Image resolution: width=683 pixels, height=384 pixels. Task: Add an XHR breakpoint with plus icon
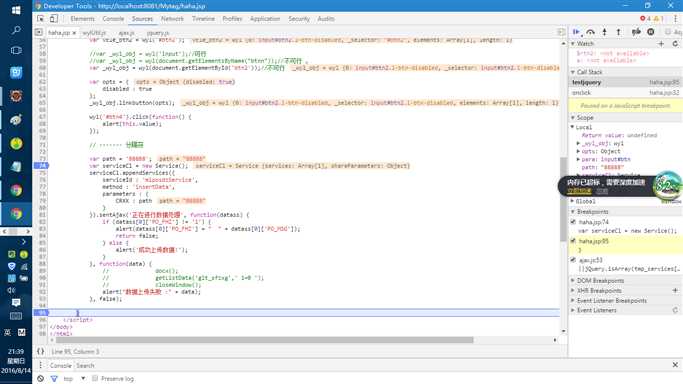coord(675,290)
